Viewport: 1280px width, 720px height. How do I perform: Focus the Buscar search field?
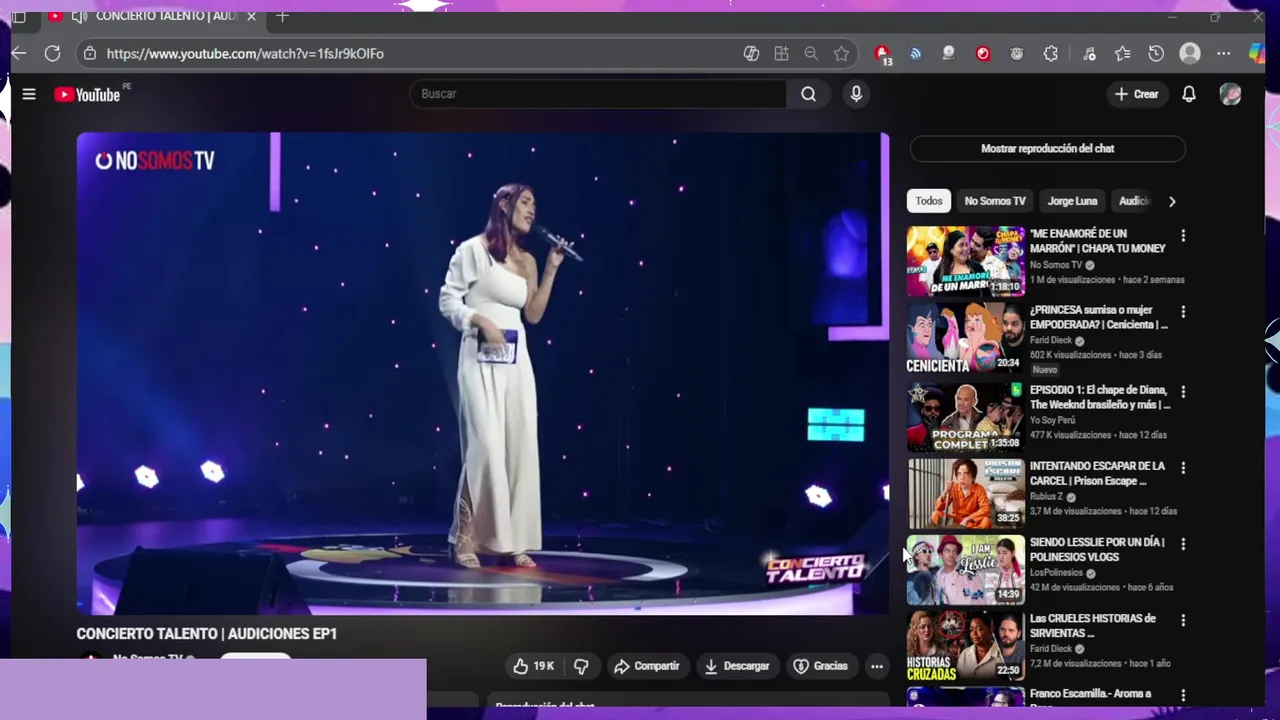click(x=598, y=94)
